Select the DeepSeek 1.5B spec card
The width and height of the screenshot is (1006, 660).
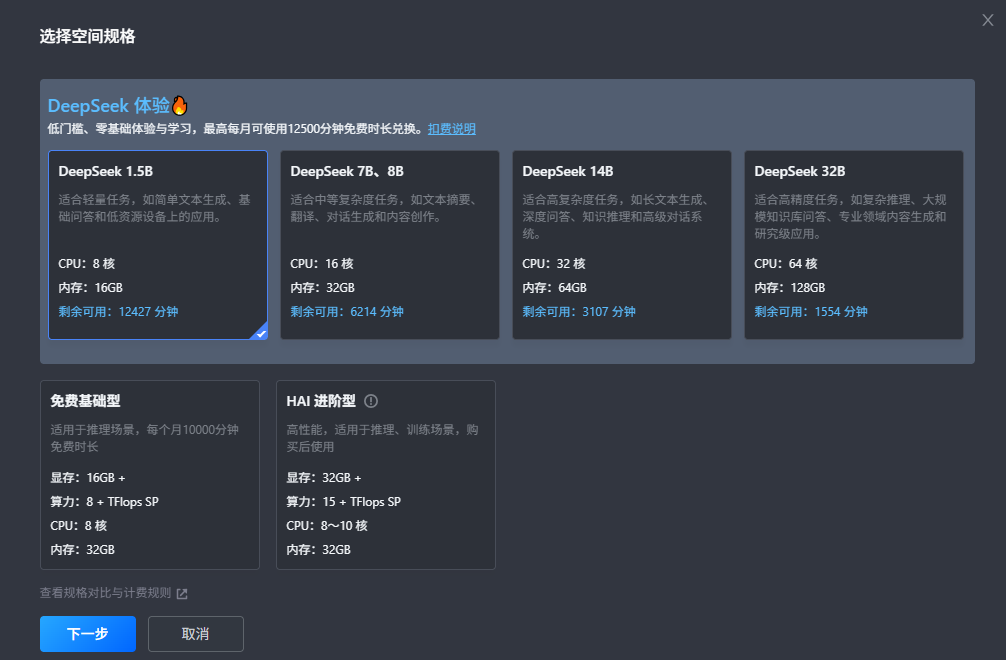pos(158,244)
